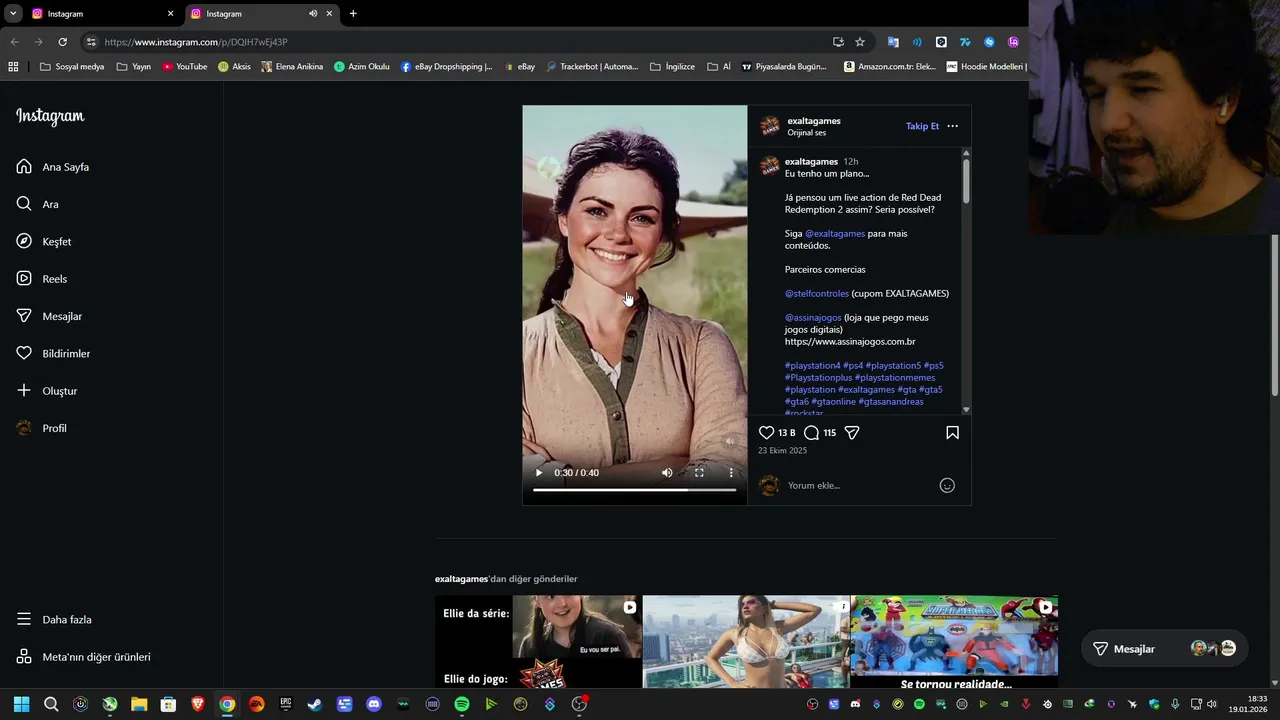Open the bikini woman post thumbnail
Screen dimensions: 1280x720
coord(746,642)
